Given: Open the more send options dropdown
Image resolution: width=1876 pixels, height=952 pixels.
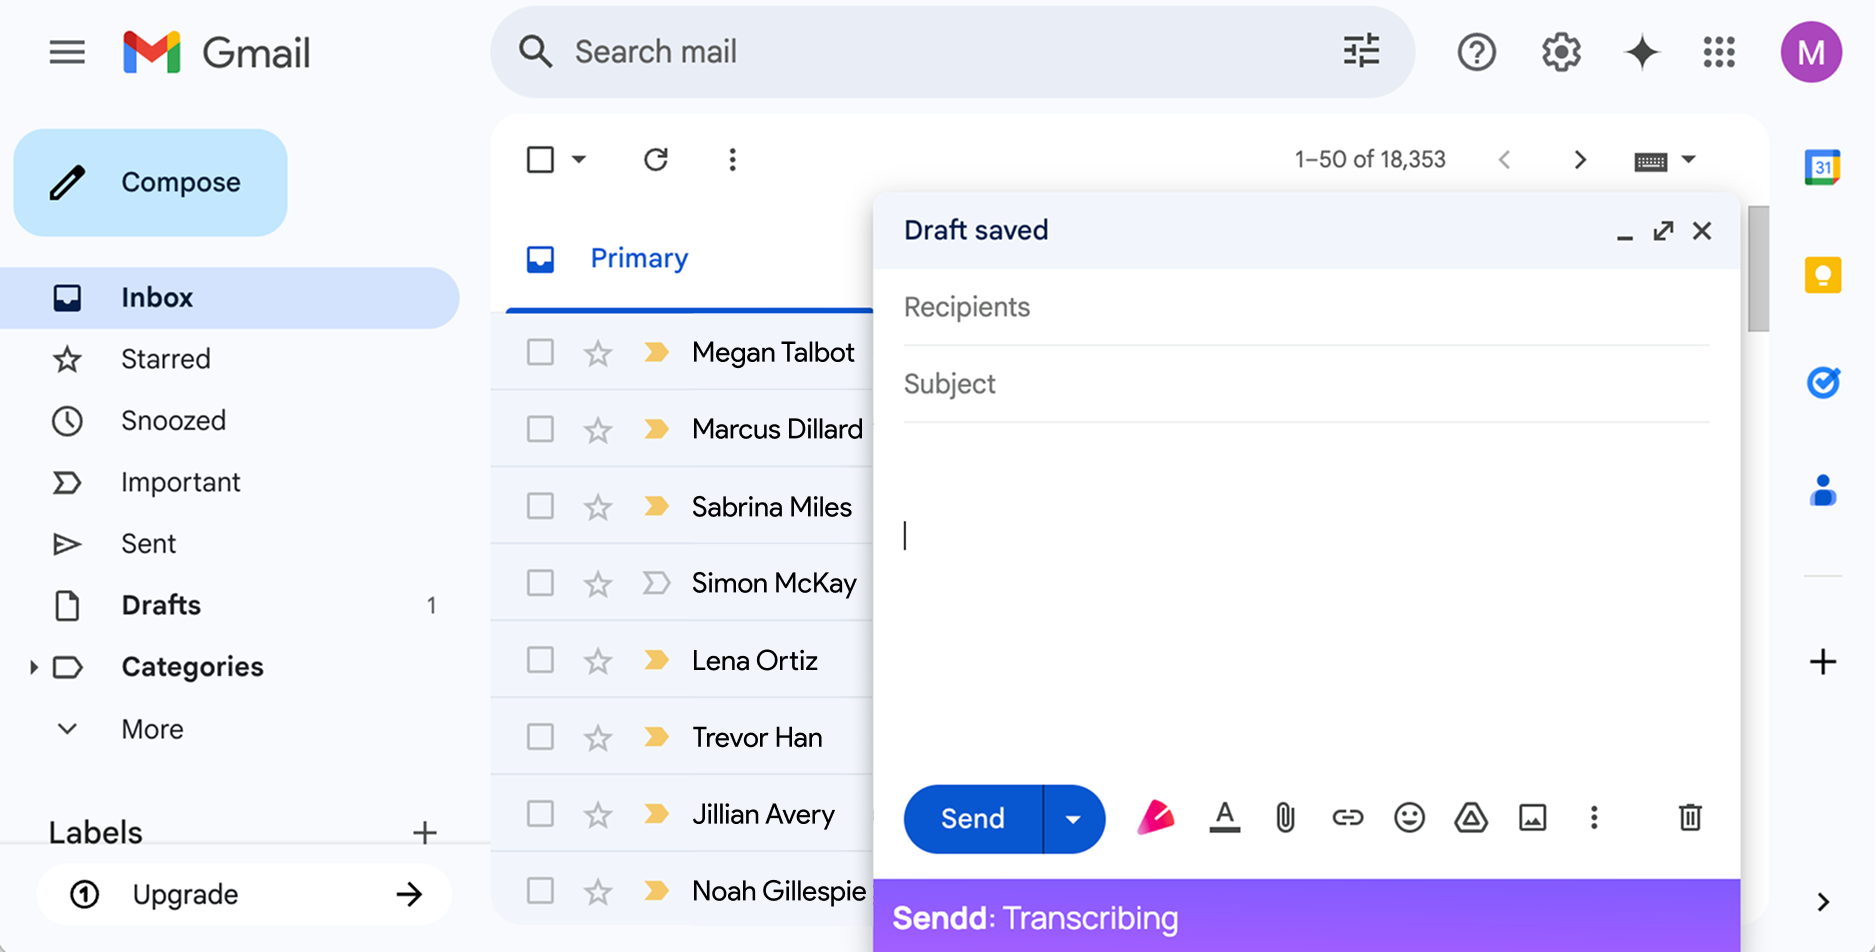Looking at the screenshot, I should pyautogui.click(x=1073, y=819).
